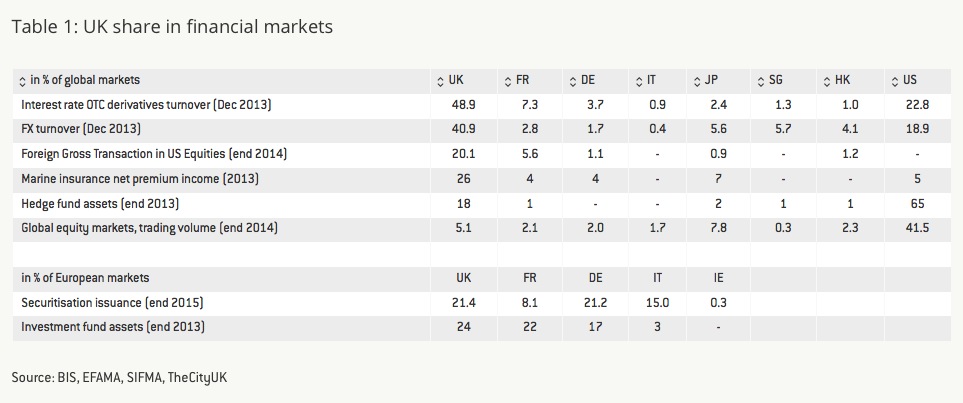
Task: Toggle sort icon next to IT header
Action: [x=639, y=81]
